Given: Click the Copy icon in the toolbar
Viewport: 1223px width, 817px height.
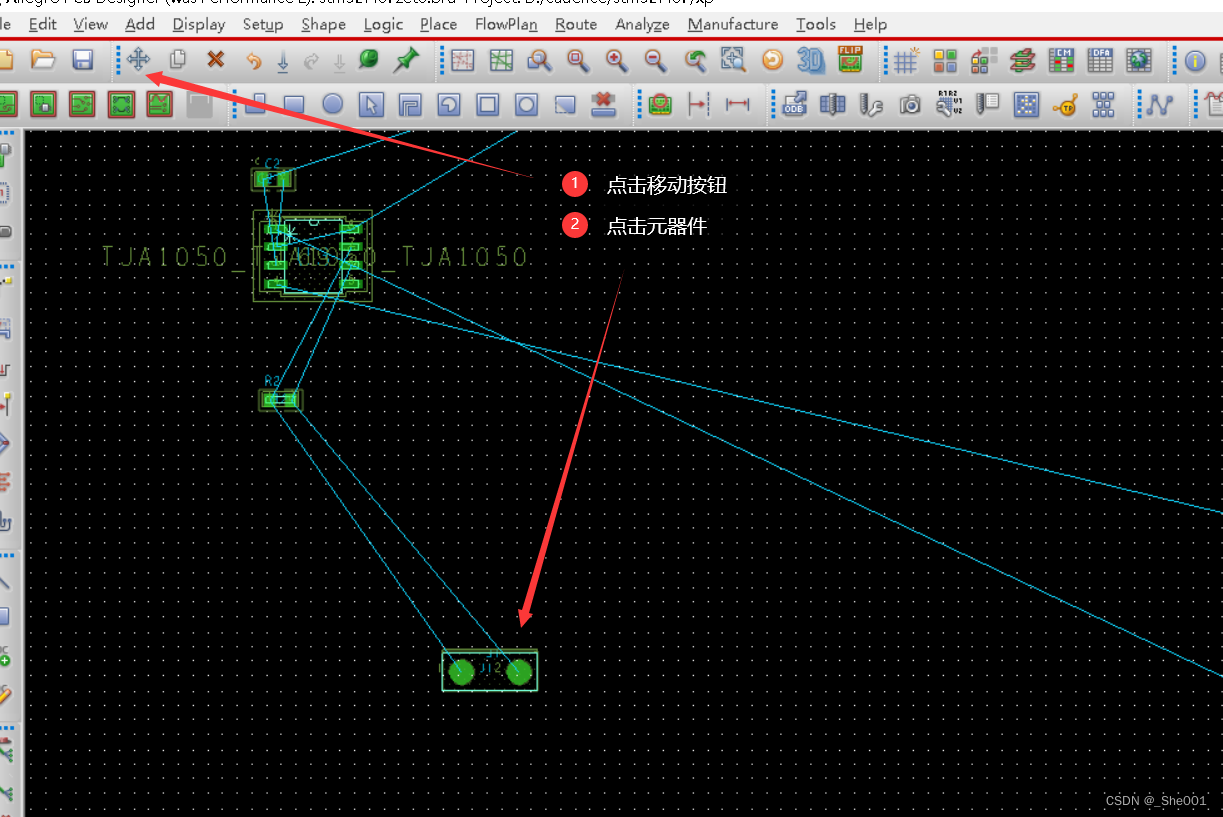Looking at the screenshot, I should pos(178,60).
